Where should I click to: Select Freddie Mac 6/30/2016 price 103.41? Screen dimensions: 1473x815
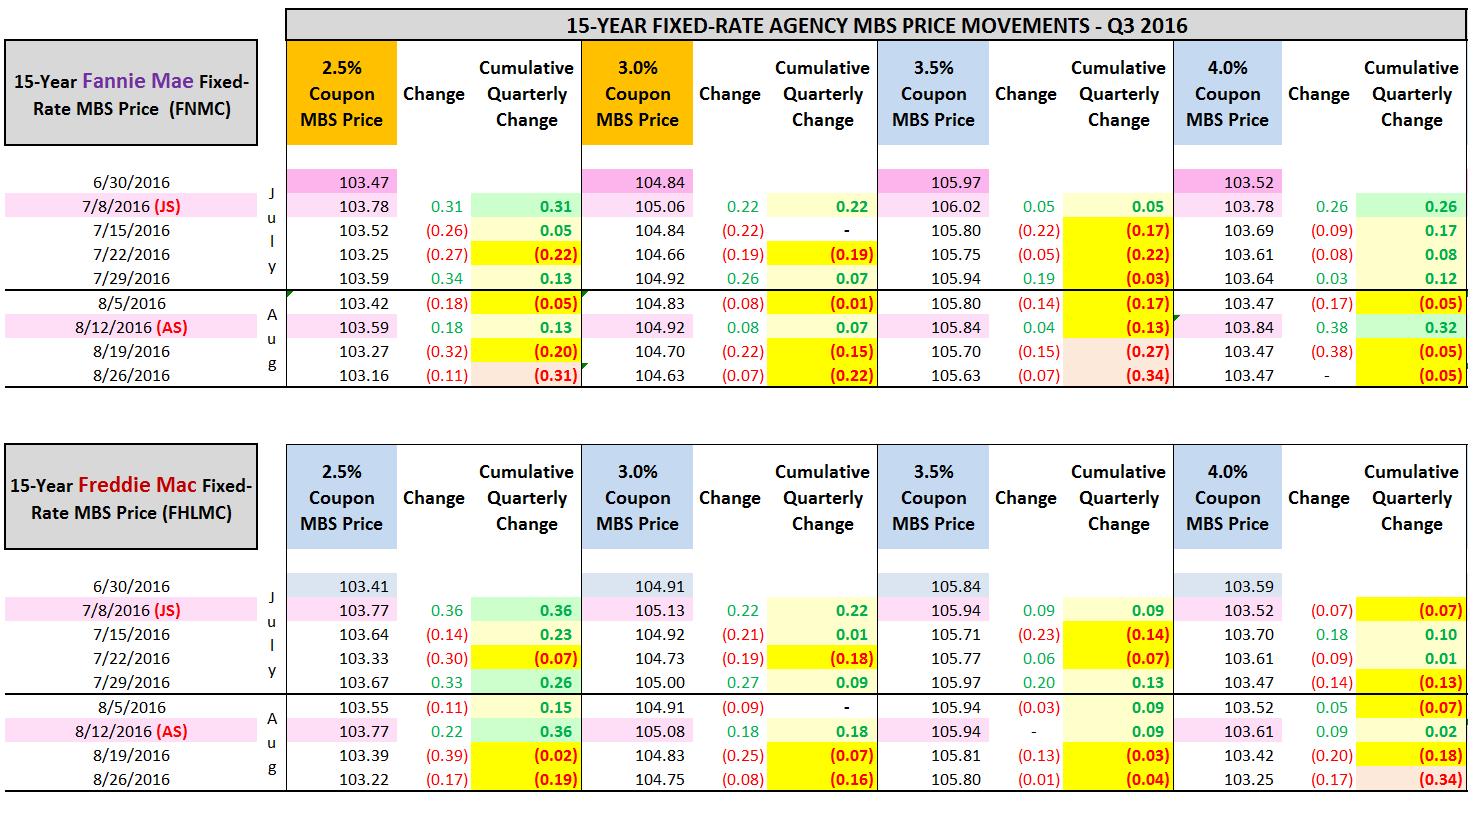(x=342, y=586)
